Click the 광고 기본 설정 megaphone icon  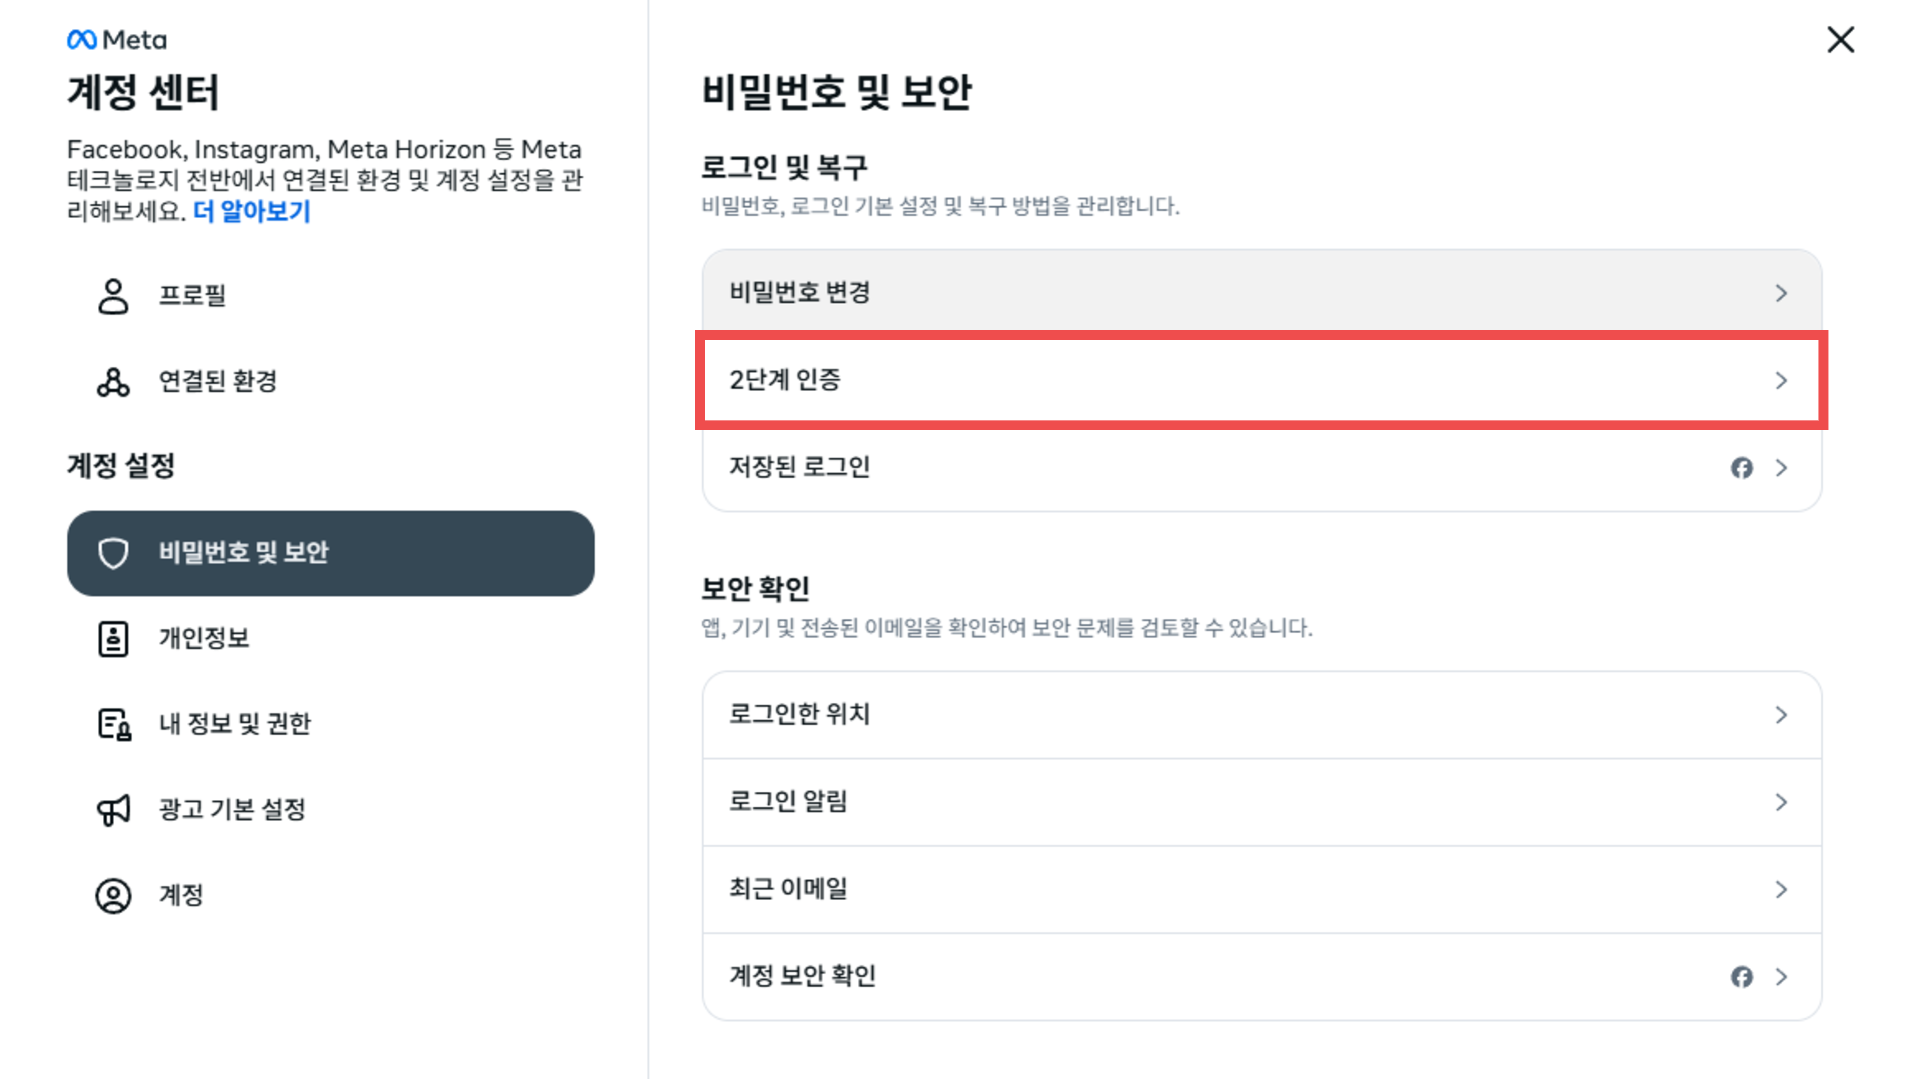pos(113,810)
